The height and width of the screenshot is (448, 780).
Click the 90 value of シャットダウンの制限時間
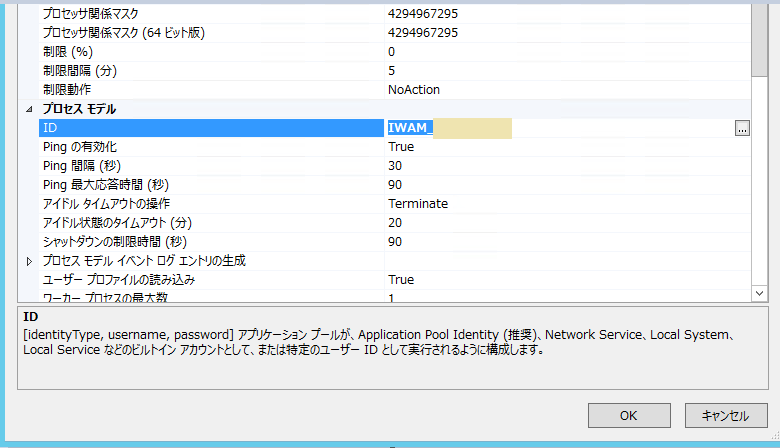[395, 241]
